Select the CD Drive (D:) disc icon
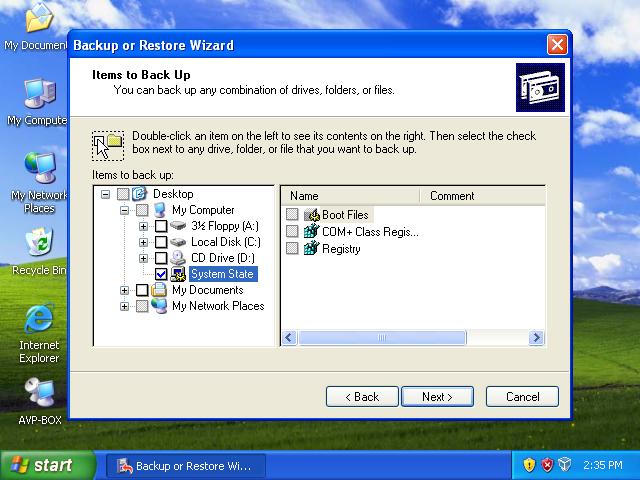The height and width of the screenshot is (480, 640). tap(178, 258)
